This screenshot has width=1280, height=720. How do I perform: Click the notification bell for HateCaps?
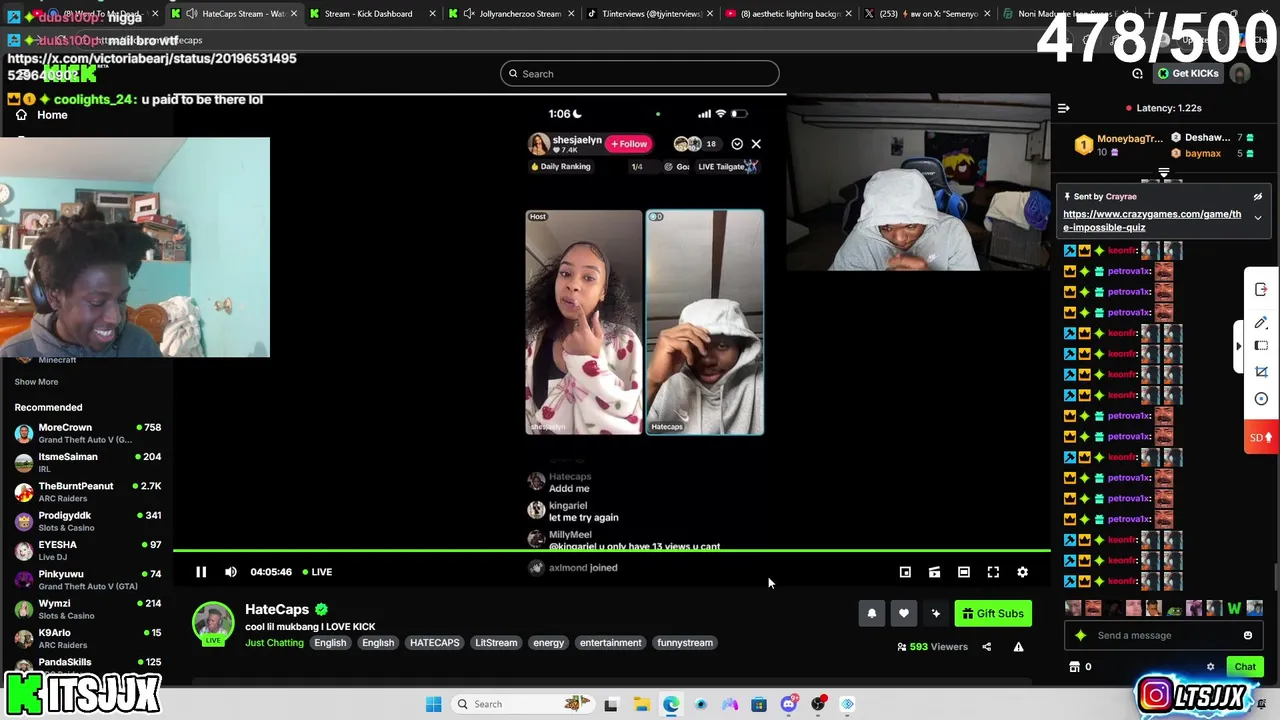[x=872, y=614]
